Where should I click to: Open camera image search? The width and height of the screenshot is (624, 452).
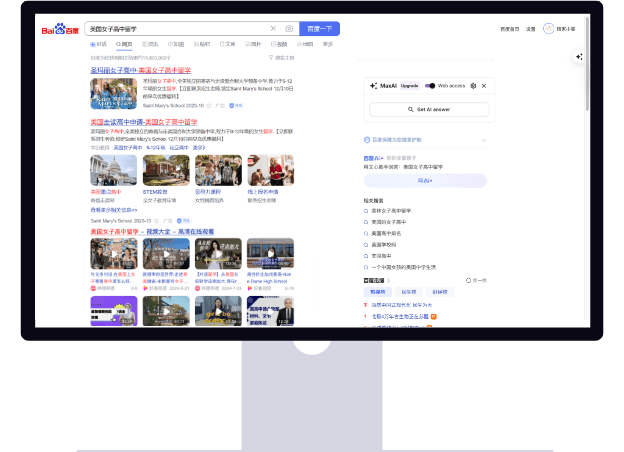[289, 29]
